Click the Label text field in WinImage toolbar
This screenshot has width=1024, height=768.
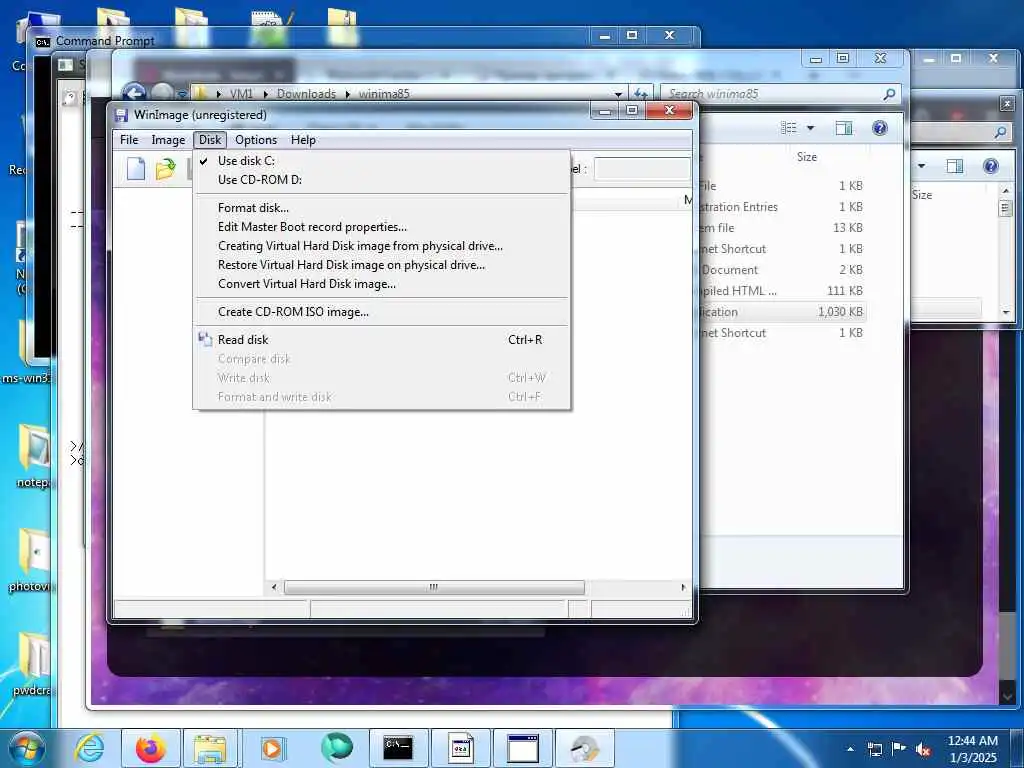click(x=642, y=168)
